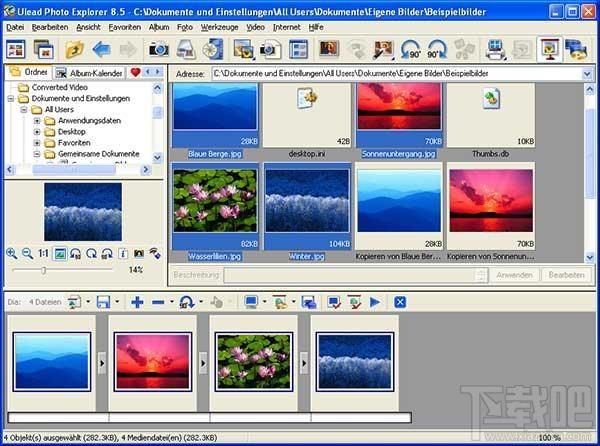Select the Sonnenuntergang.jpg thumbnail
Viewport: 600px width, 446px height.
[x=399, y=115]
